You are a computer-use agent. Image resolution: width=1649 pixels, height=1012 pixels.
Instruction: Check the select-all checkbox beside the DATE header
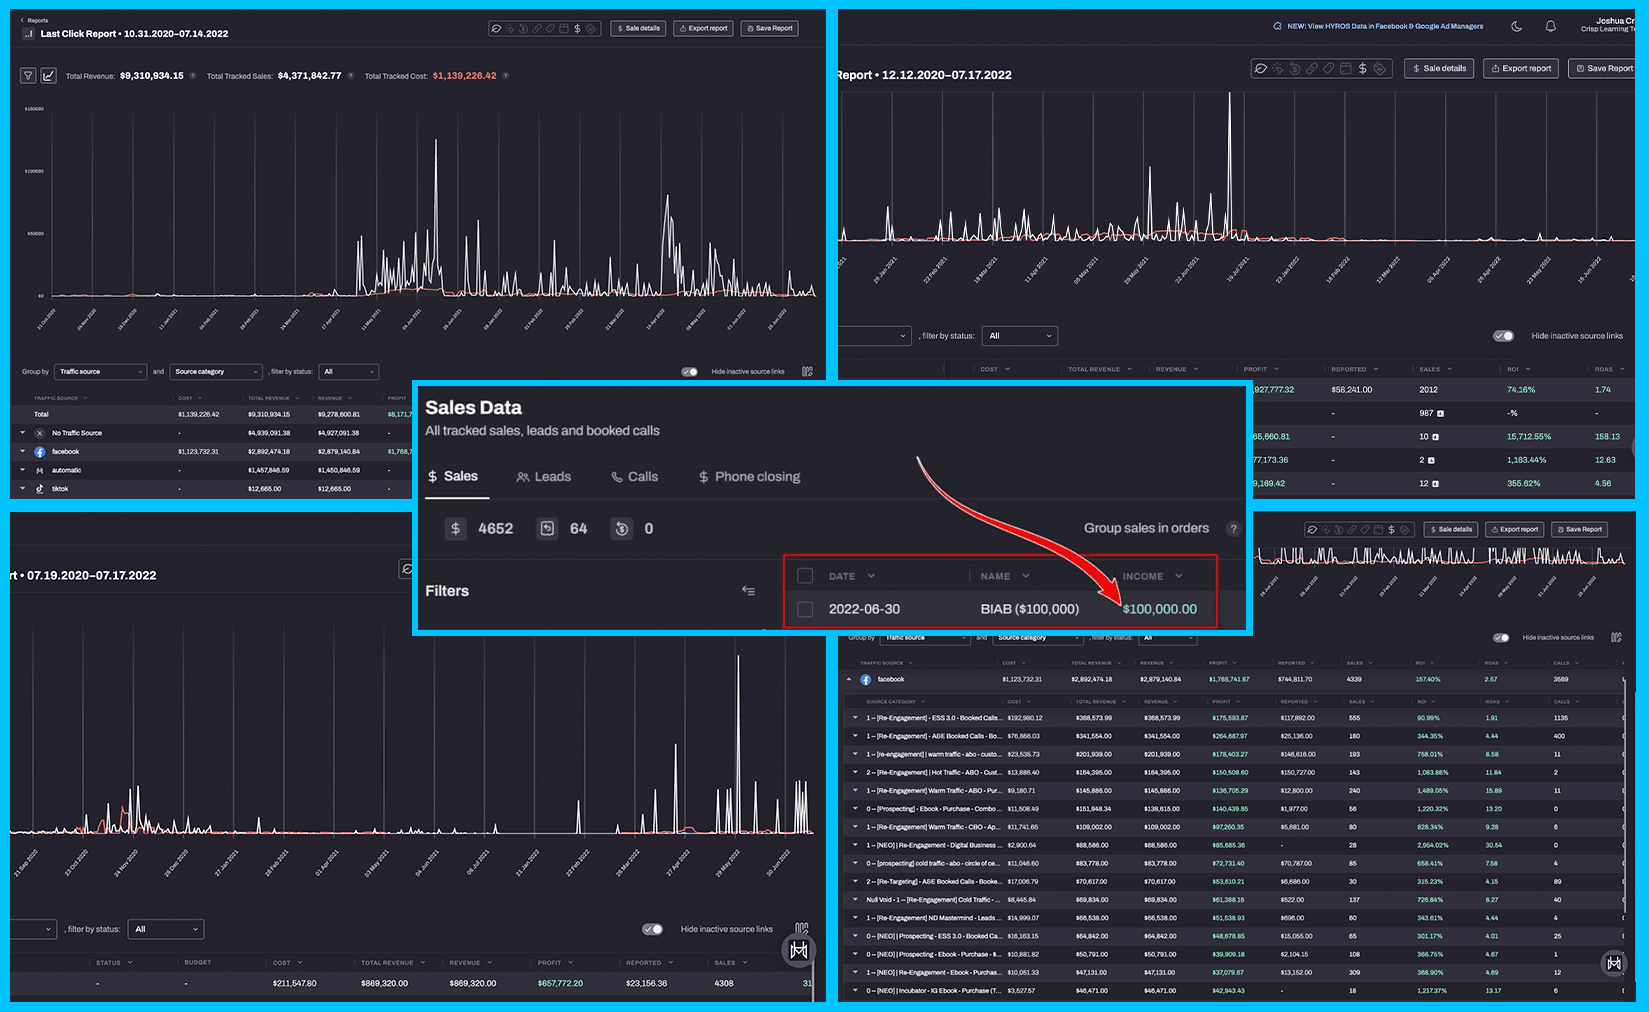[805, 576]
